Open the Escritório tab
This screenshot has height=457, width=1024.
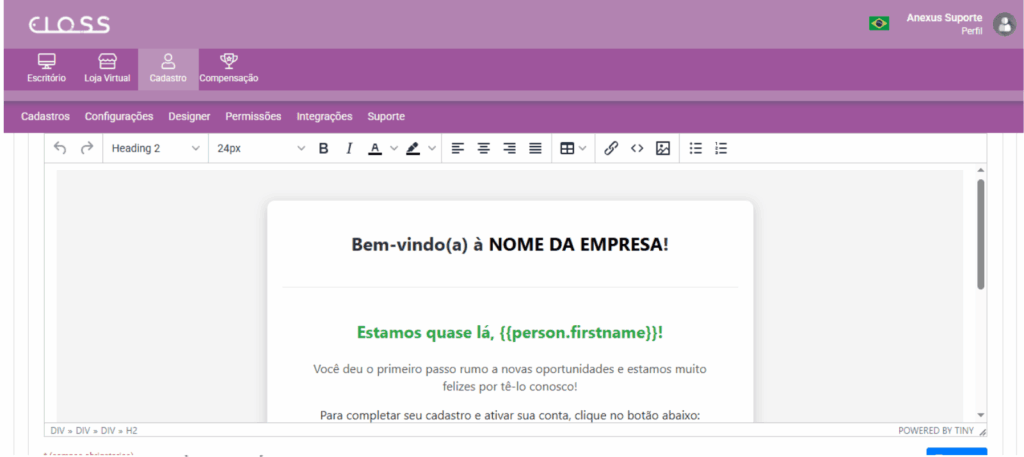click(46, 67)
